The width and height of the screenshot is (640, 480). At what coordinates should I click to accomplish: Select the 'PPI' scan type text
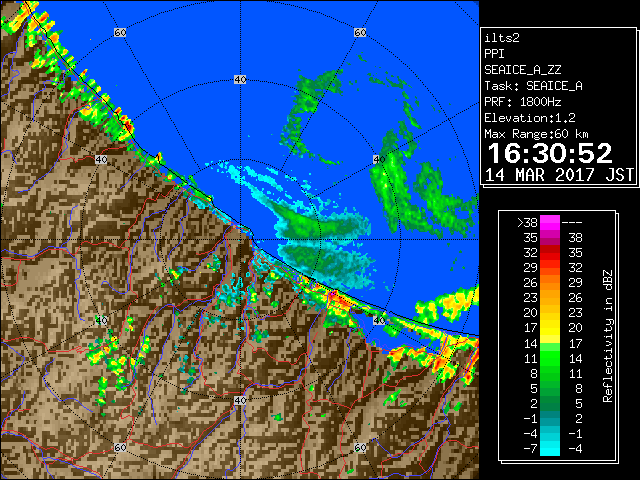(x=494, y=54)
